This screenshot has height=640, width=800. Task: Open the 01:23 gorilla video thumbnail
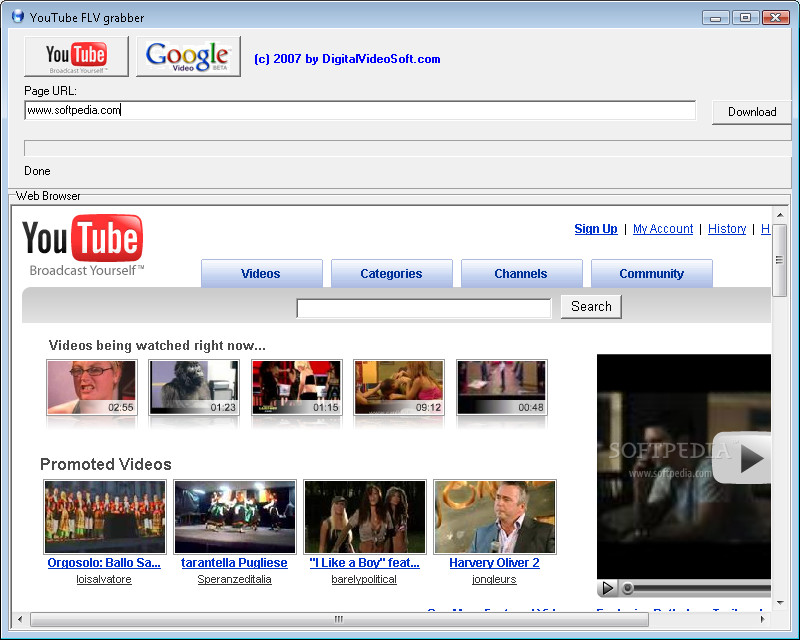pyautogui.click(x=194, y=387)
